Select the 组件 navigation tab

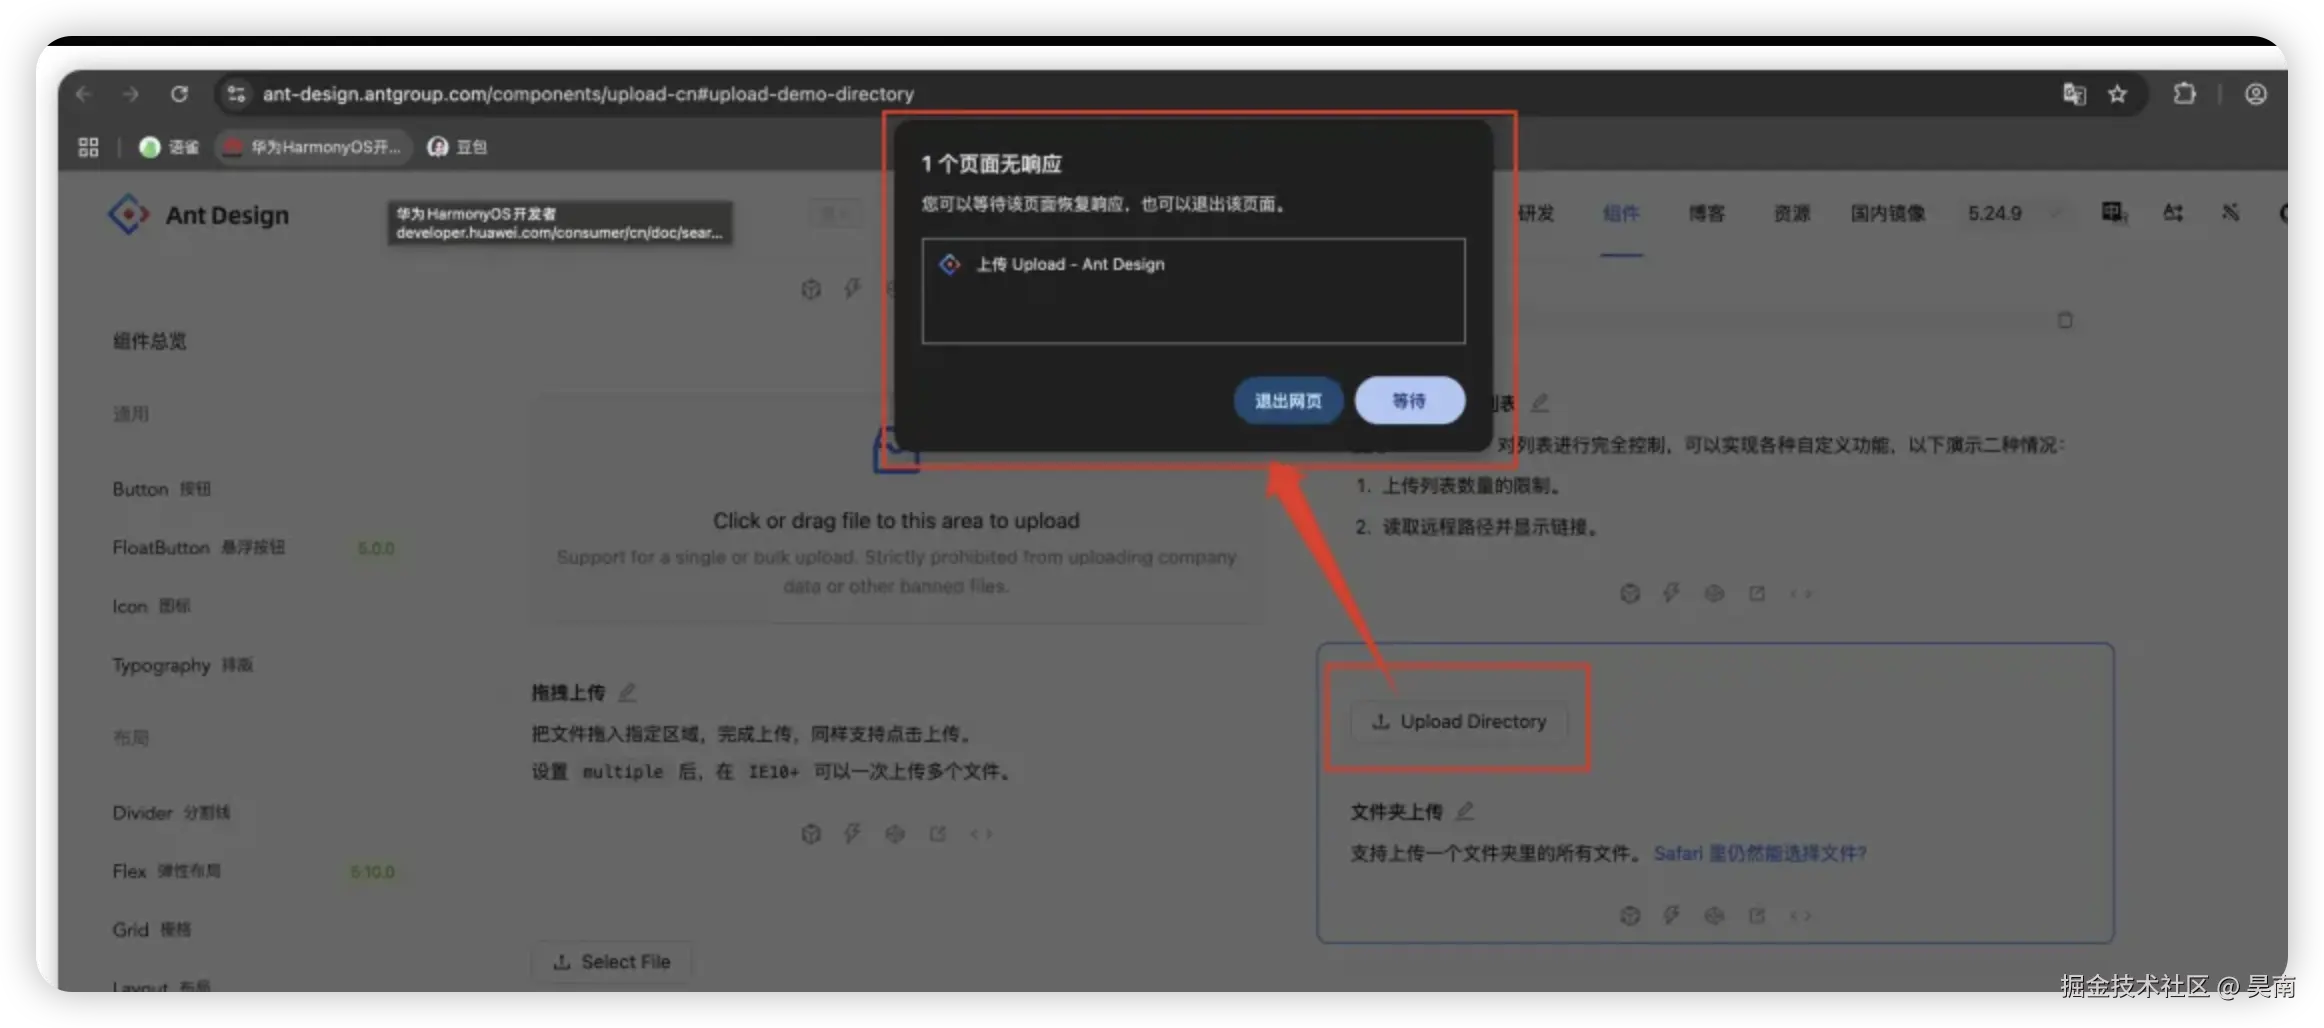[x=1621, y=213]
